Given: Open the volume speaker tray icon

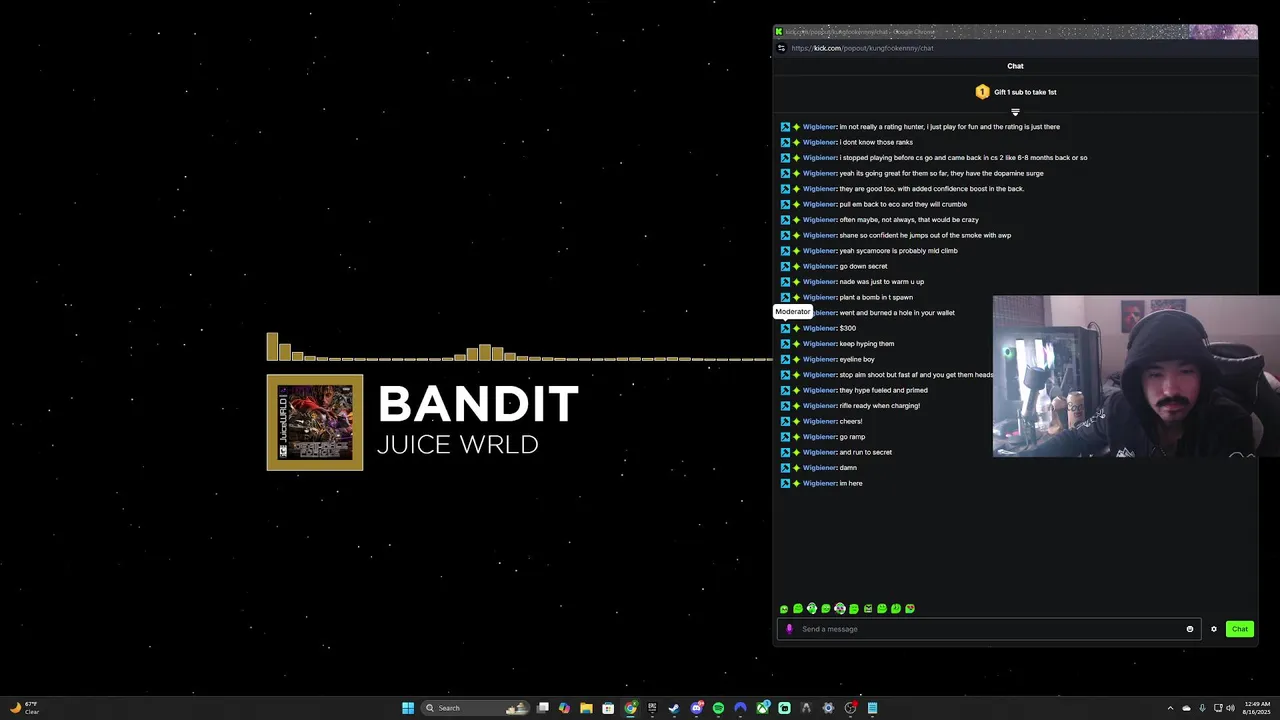Looking at the screenshot, I should pyautogui.click(x=1230, y=708).
